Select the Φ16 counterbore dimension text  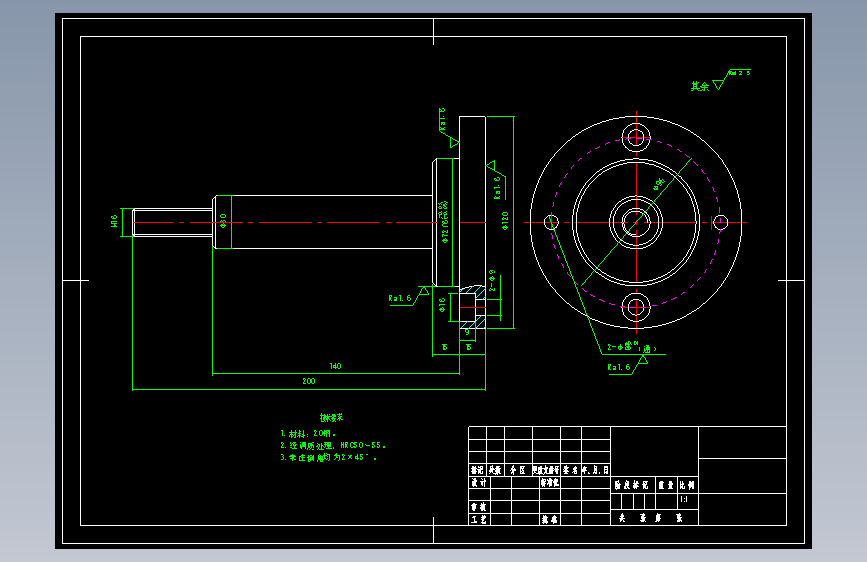coord(442,305)
